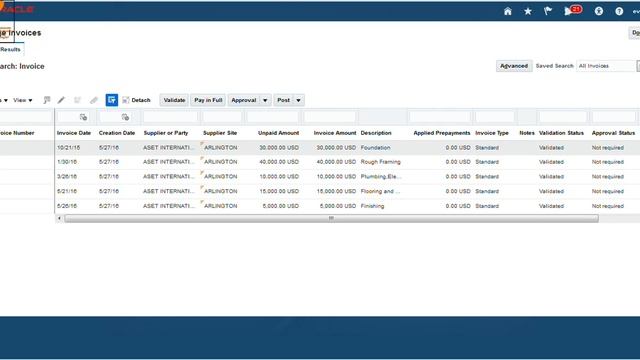Screen dimensions: 640x360
Task: Click the Query By Example filter icon
Action: click(111, 100)
